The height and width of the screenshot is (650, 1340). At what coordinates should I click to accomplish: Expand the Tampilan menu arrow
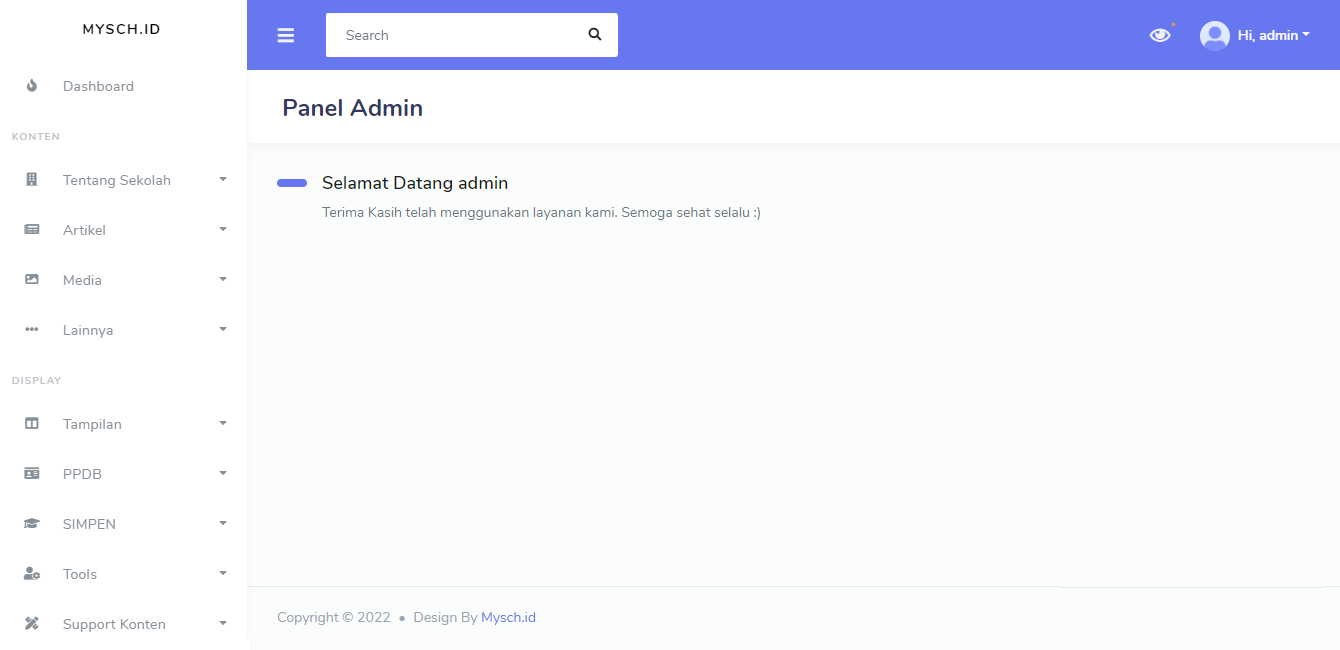223,424
